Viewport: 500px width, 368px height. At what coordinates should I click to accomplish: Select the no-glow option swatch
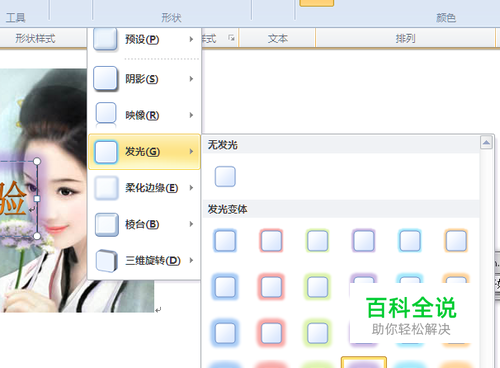pyautogui.click(x=225, y=176)
